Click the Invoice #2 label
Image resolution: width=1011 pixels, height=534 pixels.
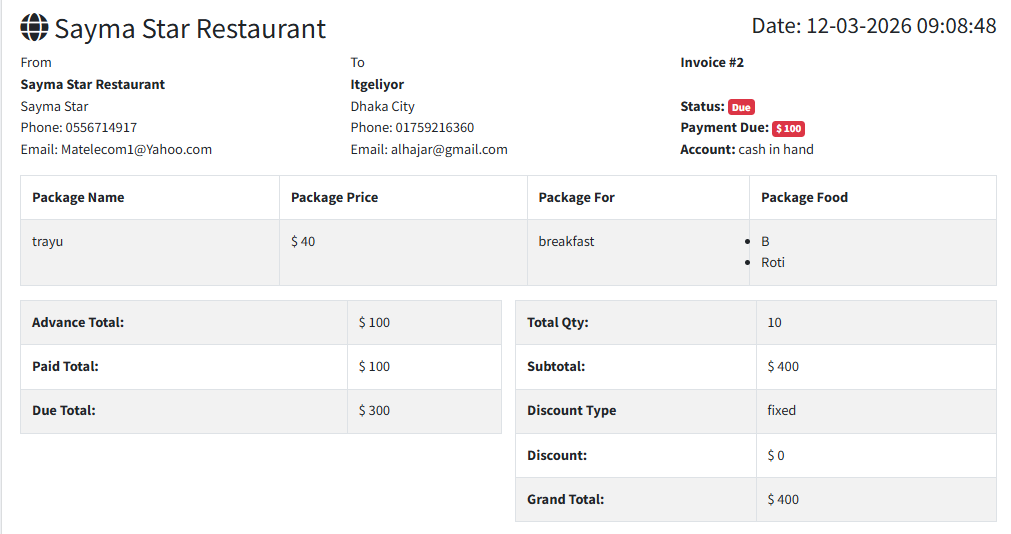pos(712,62)
